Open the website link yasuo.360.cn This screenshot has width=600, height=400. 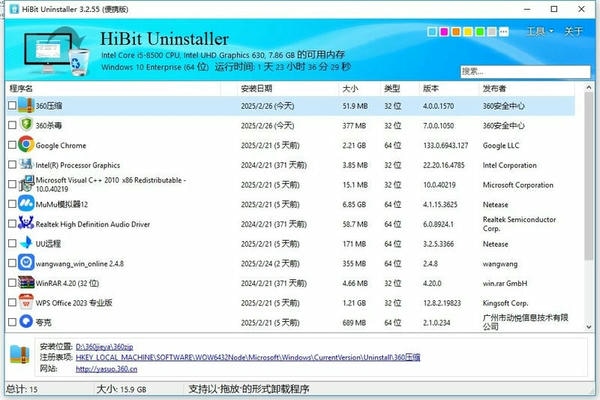click(x=106, y=369)
